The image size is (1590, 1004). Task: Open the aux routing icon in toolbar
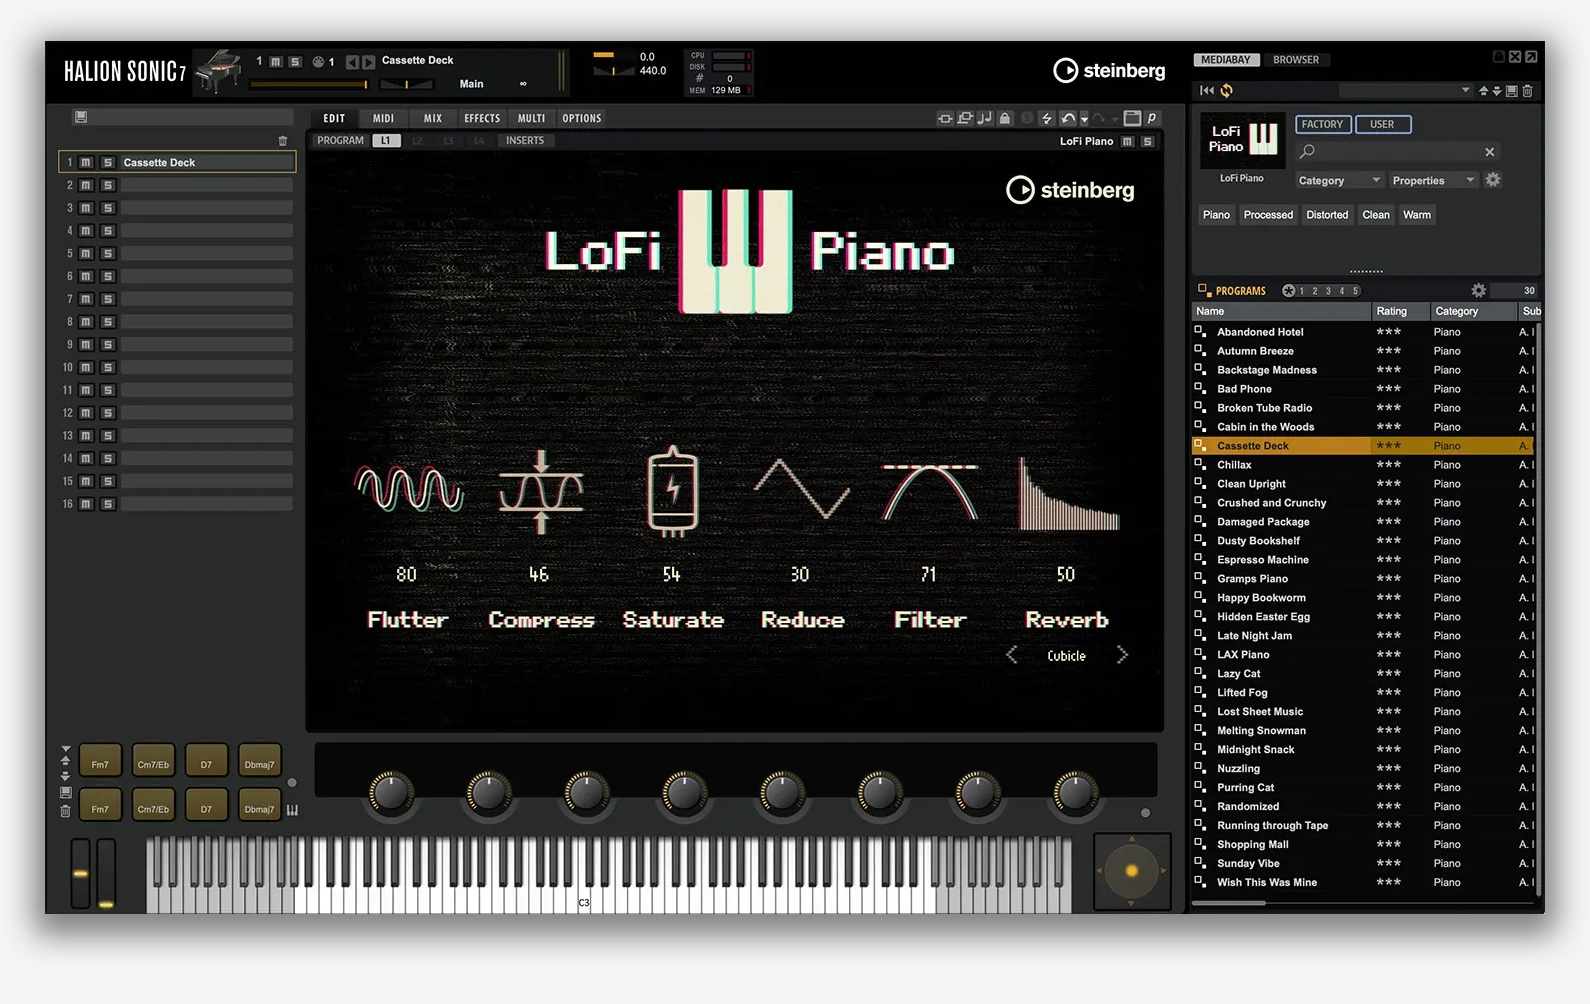coord(965,118)
